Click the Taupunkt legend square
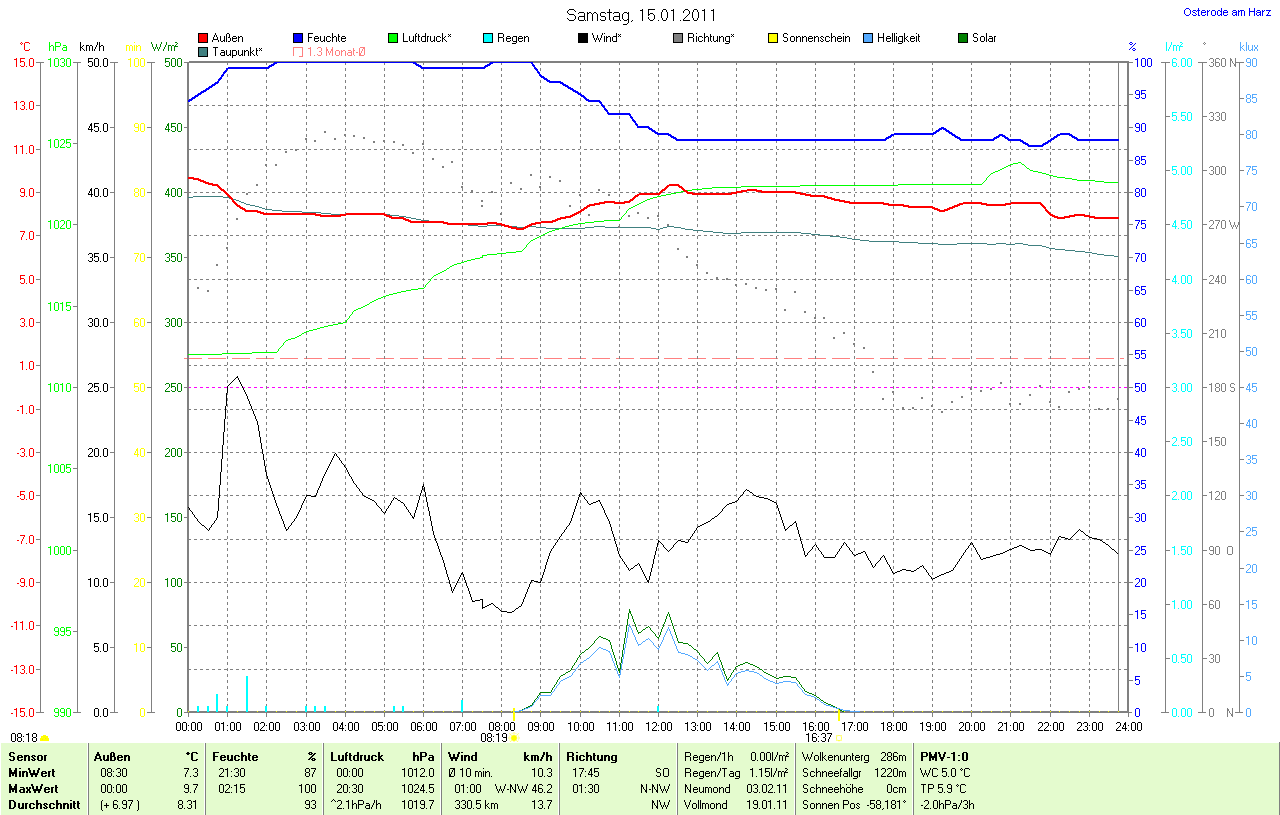The width and height of the screenshot is (1280, 815). pos(204,51)
